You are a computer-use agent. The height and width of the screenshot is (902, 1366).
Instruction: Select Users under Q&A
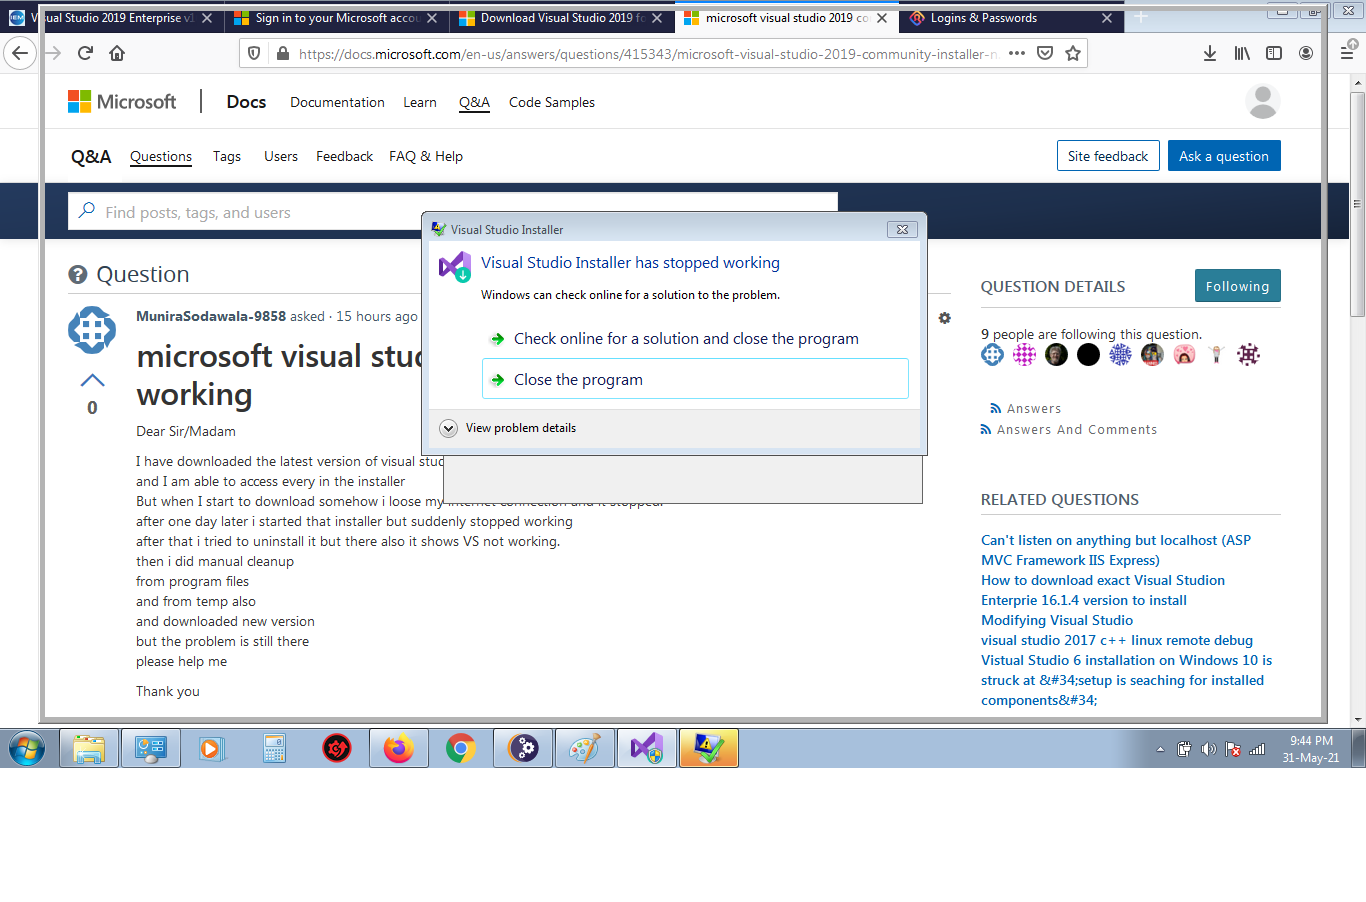click(x=281, y=156)
